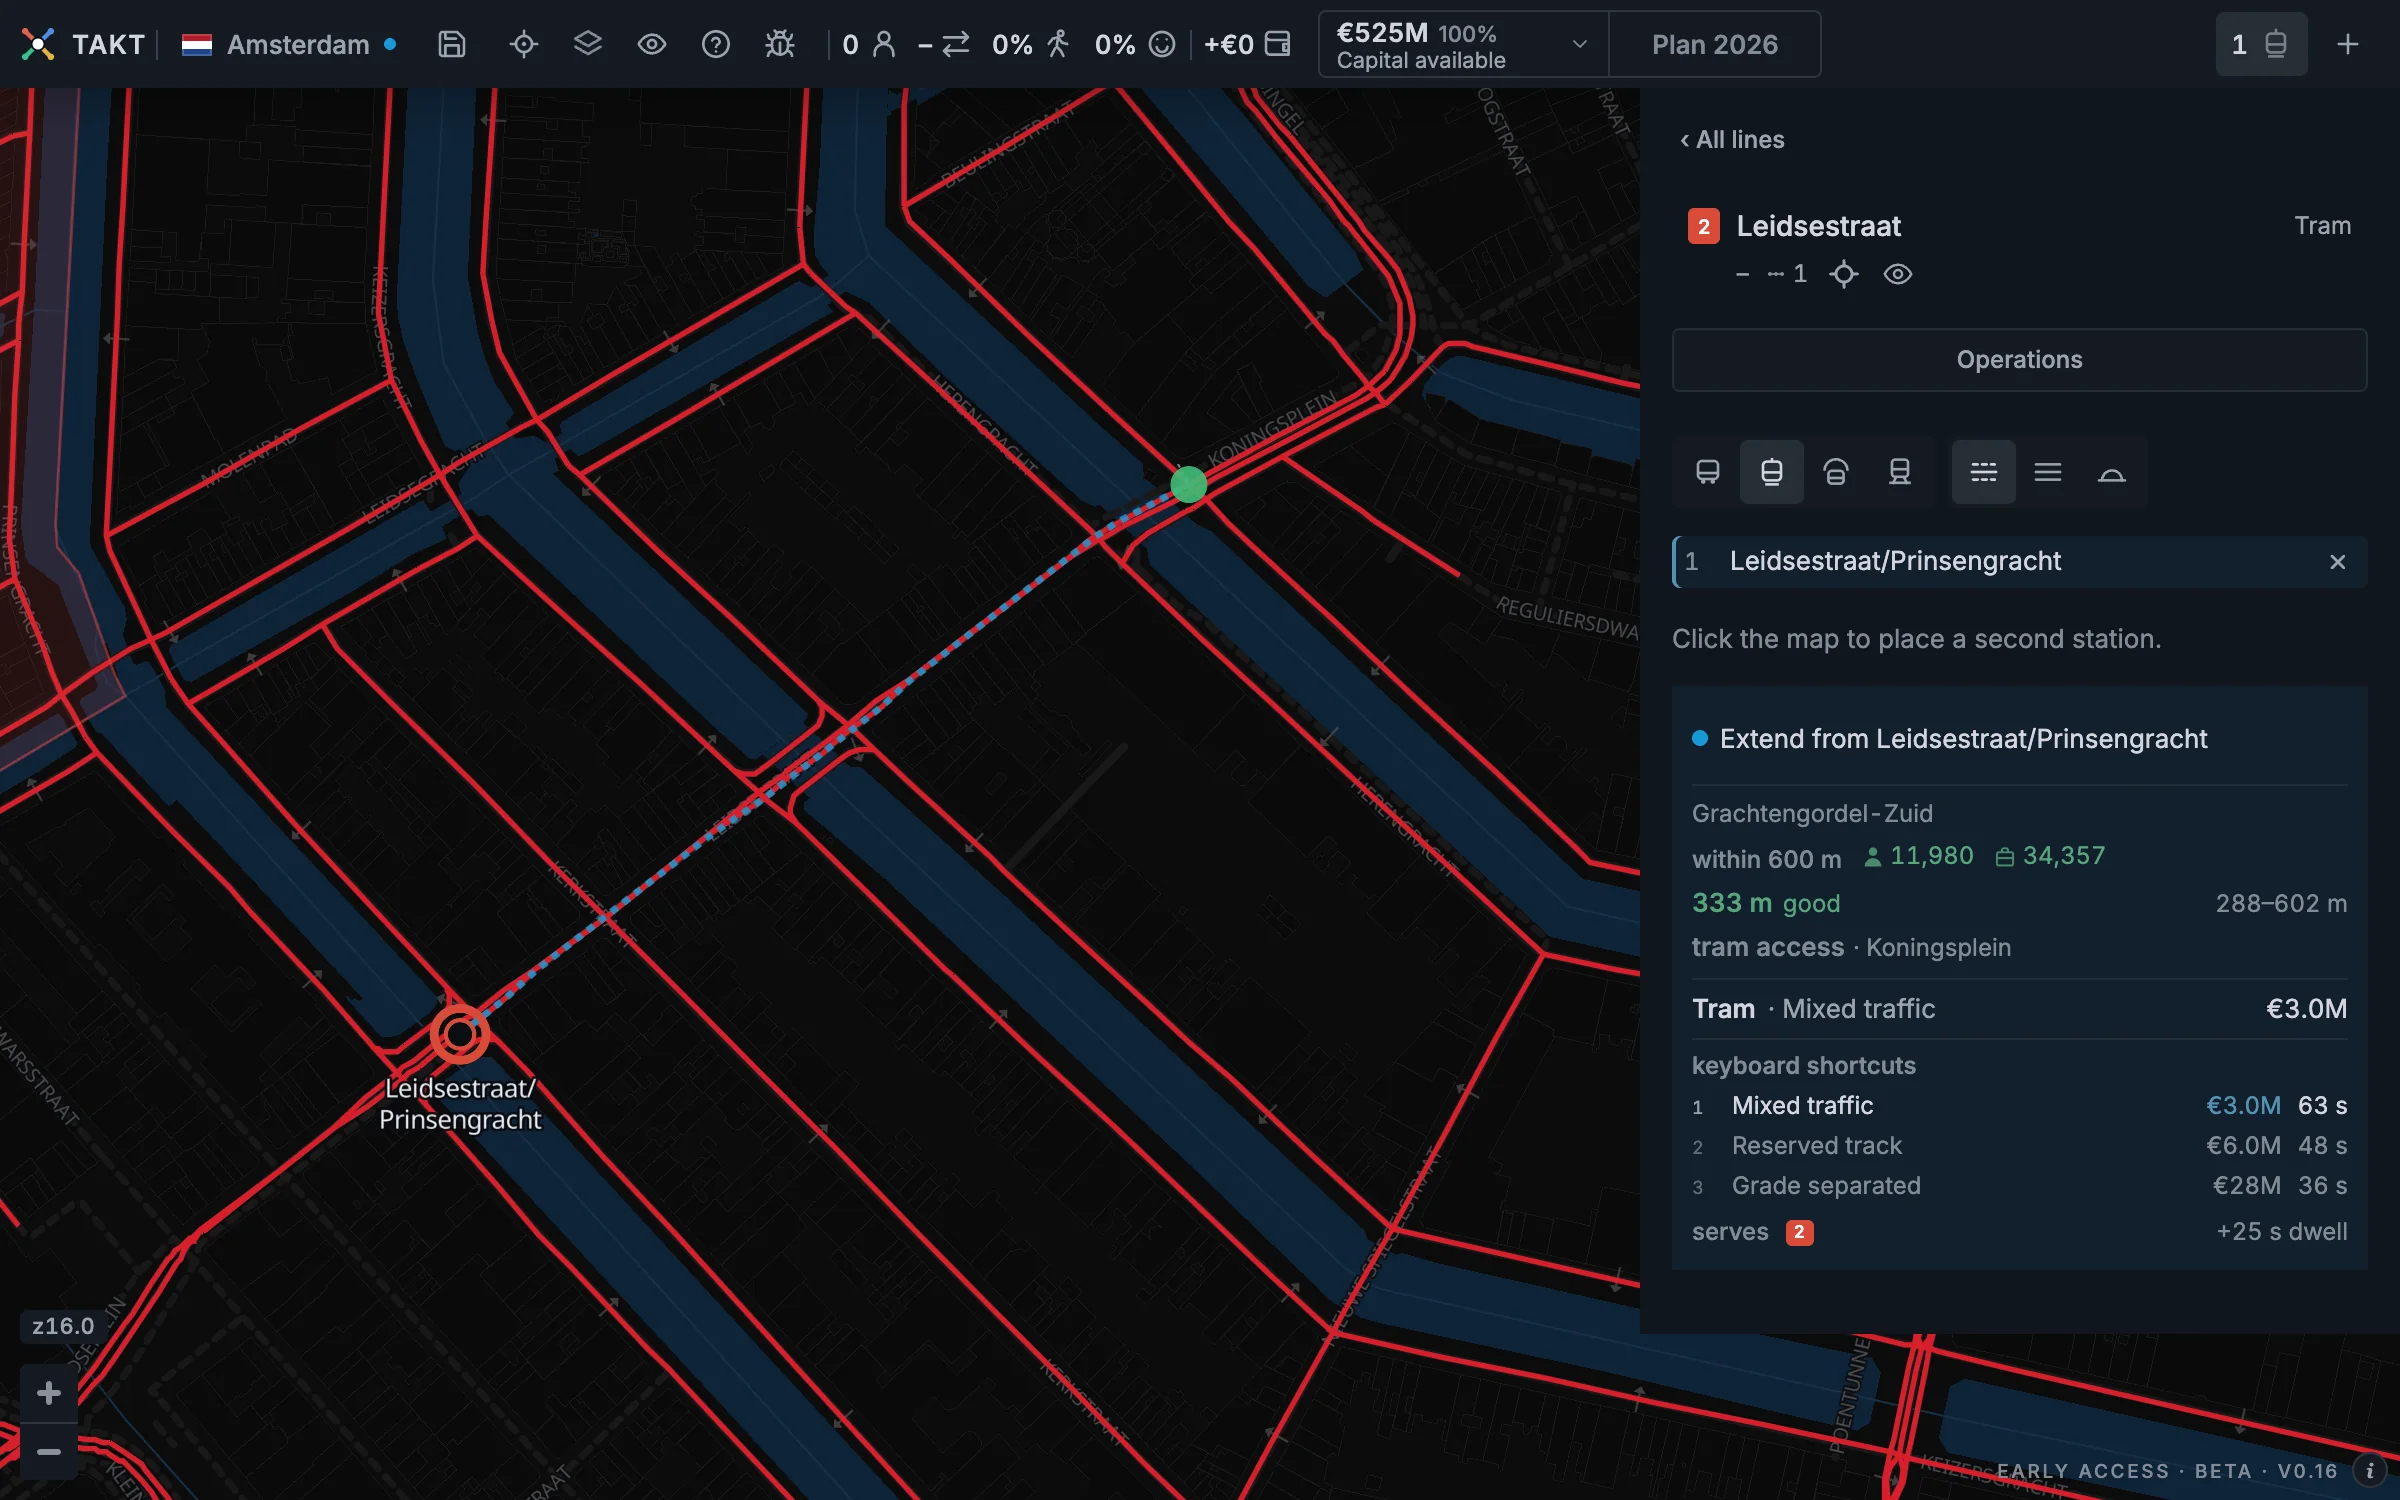The image size is (2400, 1500).
Task: Click the satisfaction smiley icon
Action: [1162, 44]
